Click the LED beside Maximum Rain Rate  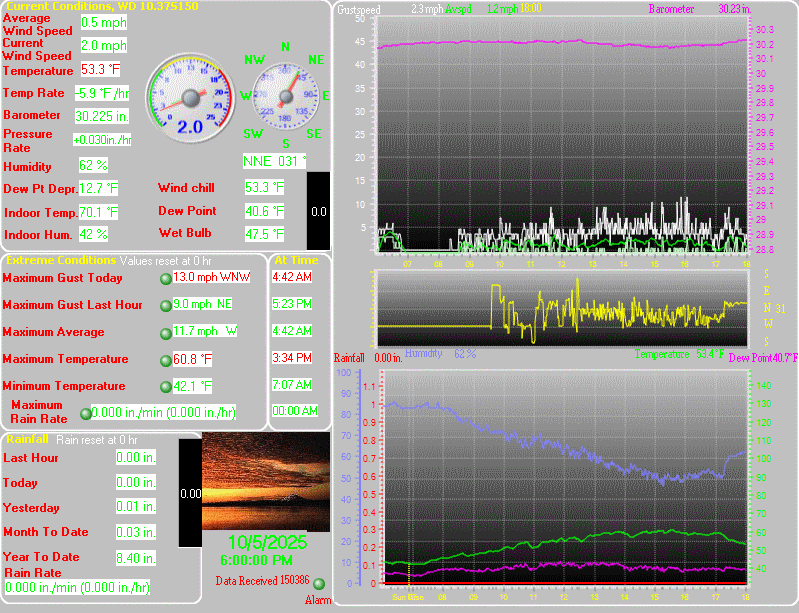(85, 412)
